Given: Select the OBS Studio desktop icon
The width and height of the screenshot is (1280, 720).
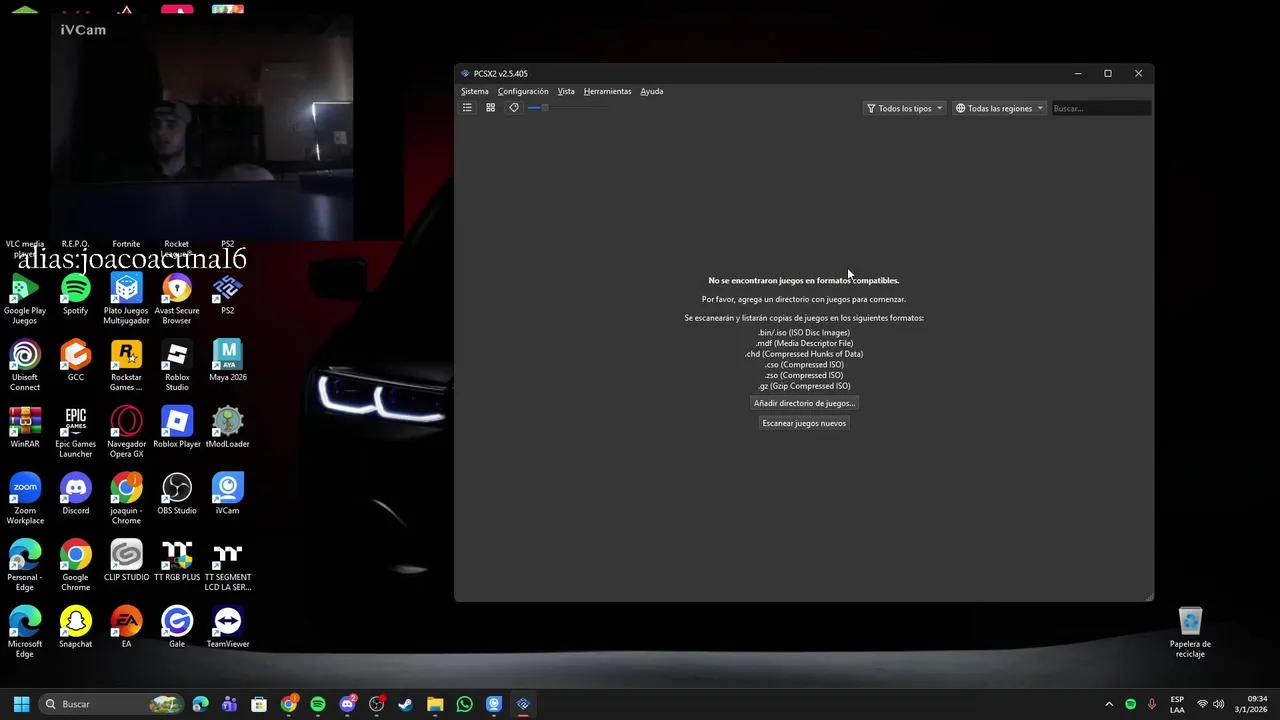Looking at the screenshot, I should [x=177, y=494].
